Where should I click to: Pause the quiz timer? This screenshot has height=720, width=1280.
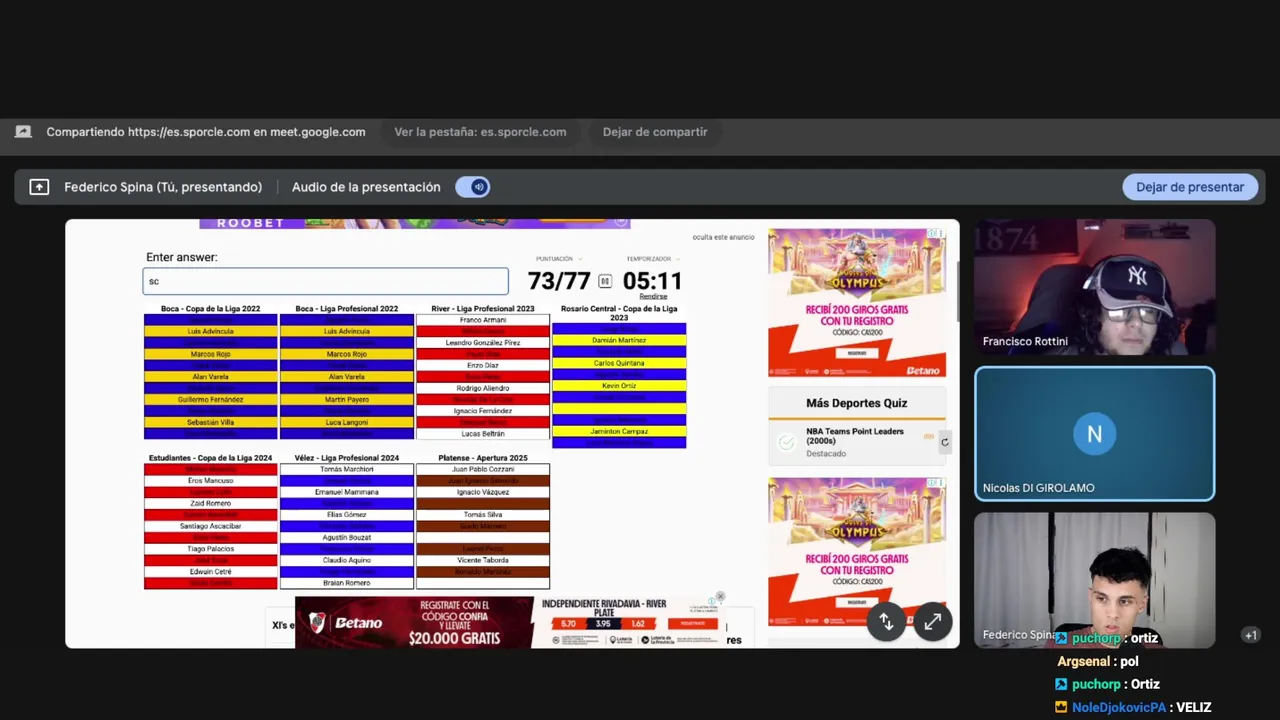point(605,282)
